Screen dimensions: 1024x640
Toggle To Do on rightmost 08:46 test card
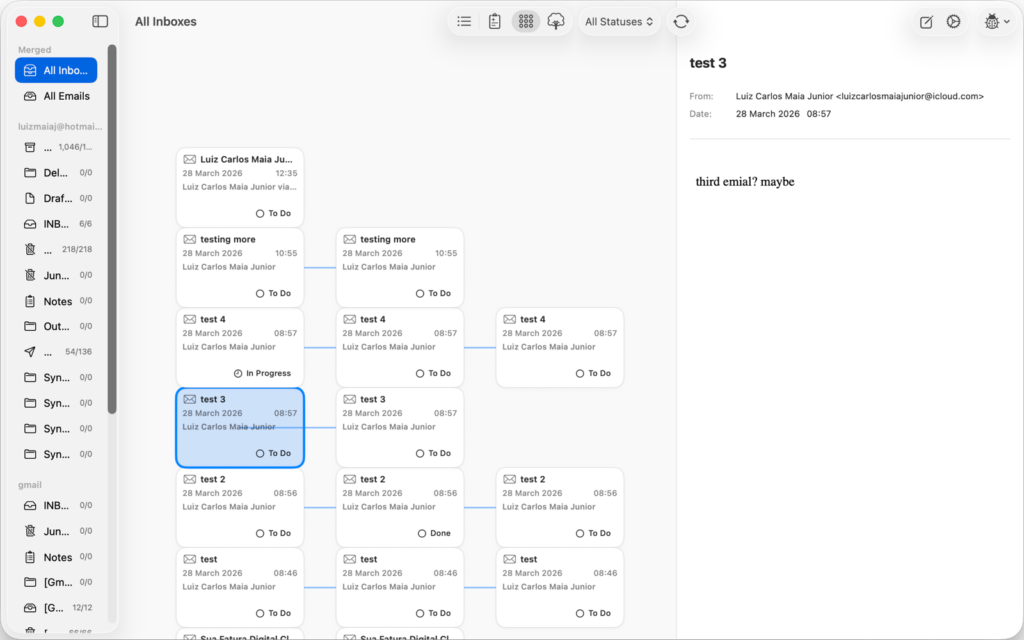click(x=593, y=613)
